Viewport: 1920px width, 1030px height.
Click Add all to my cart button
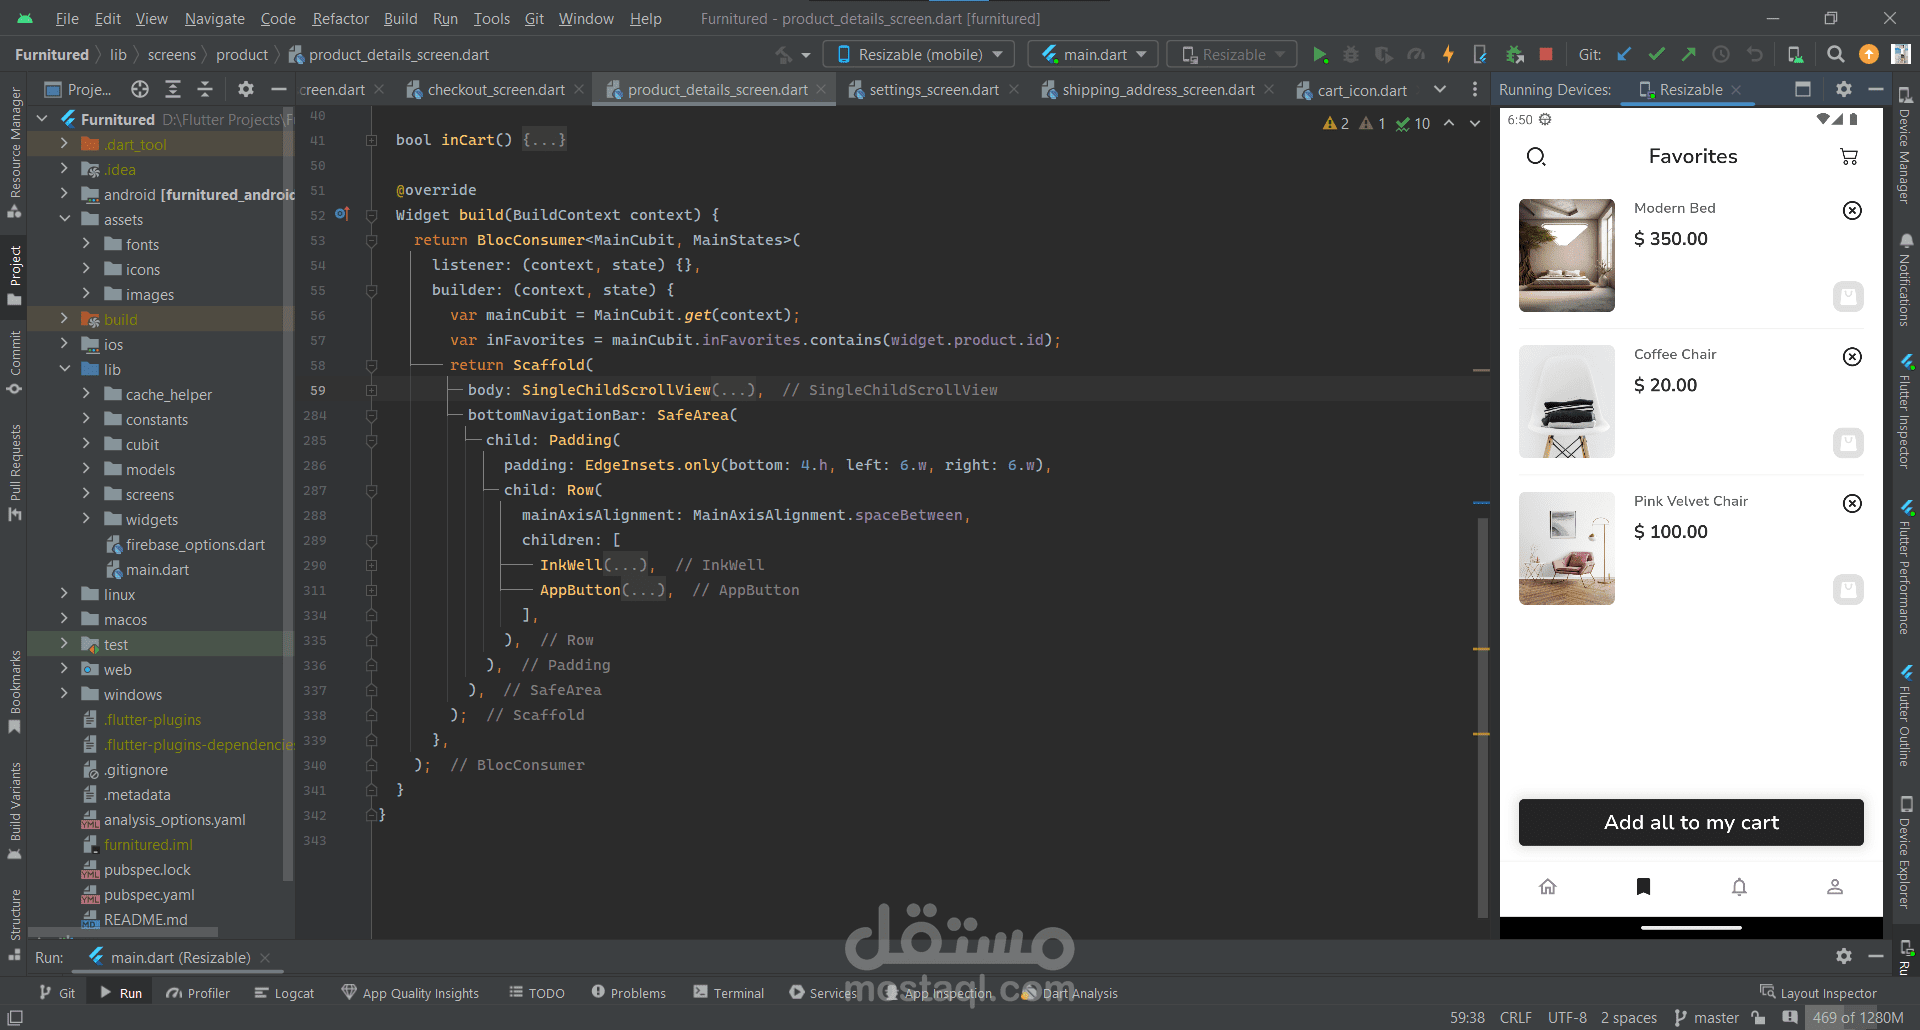click(1691, 823)
